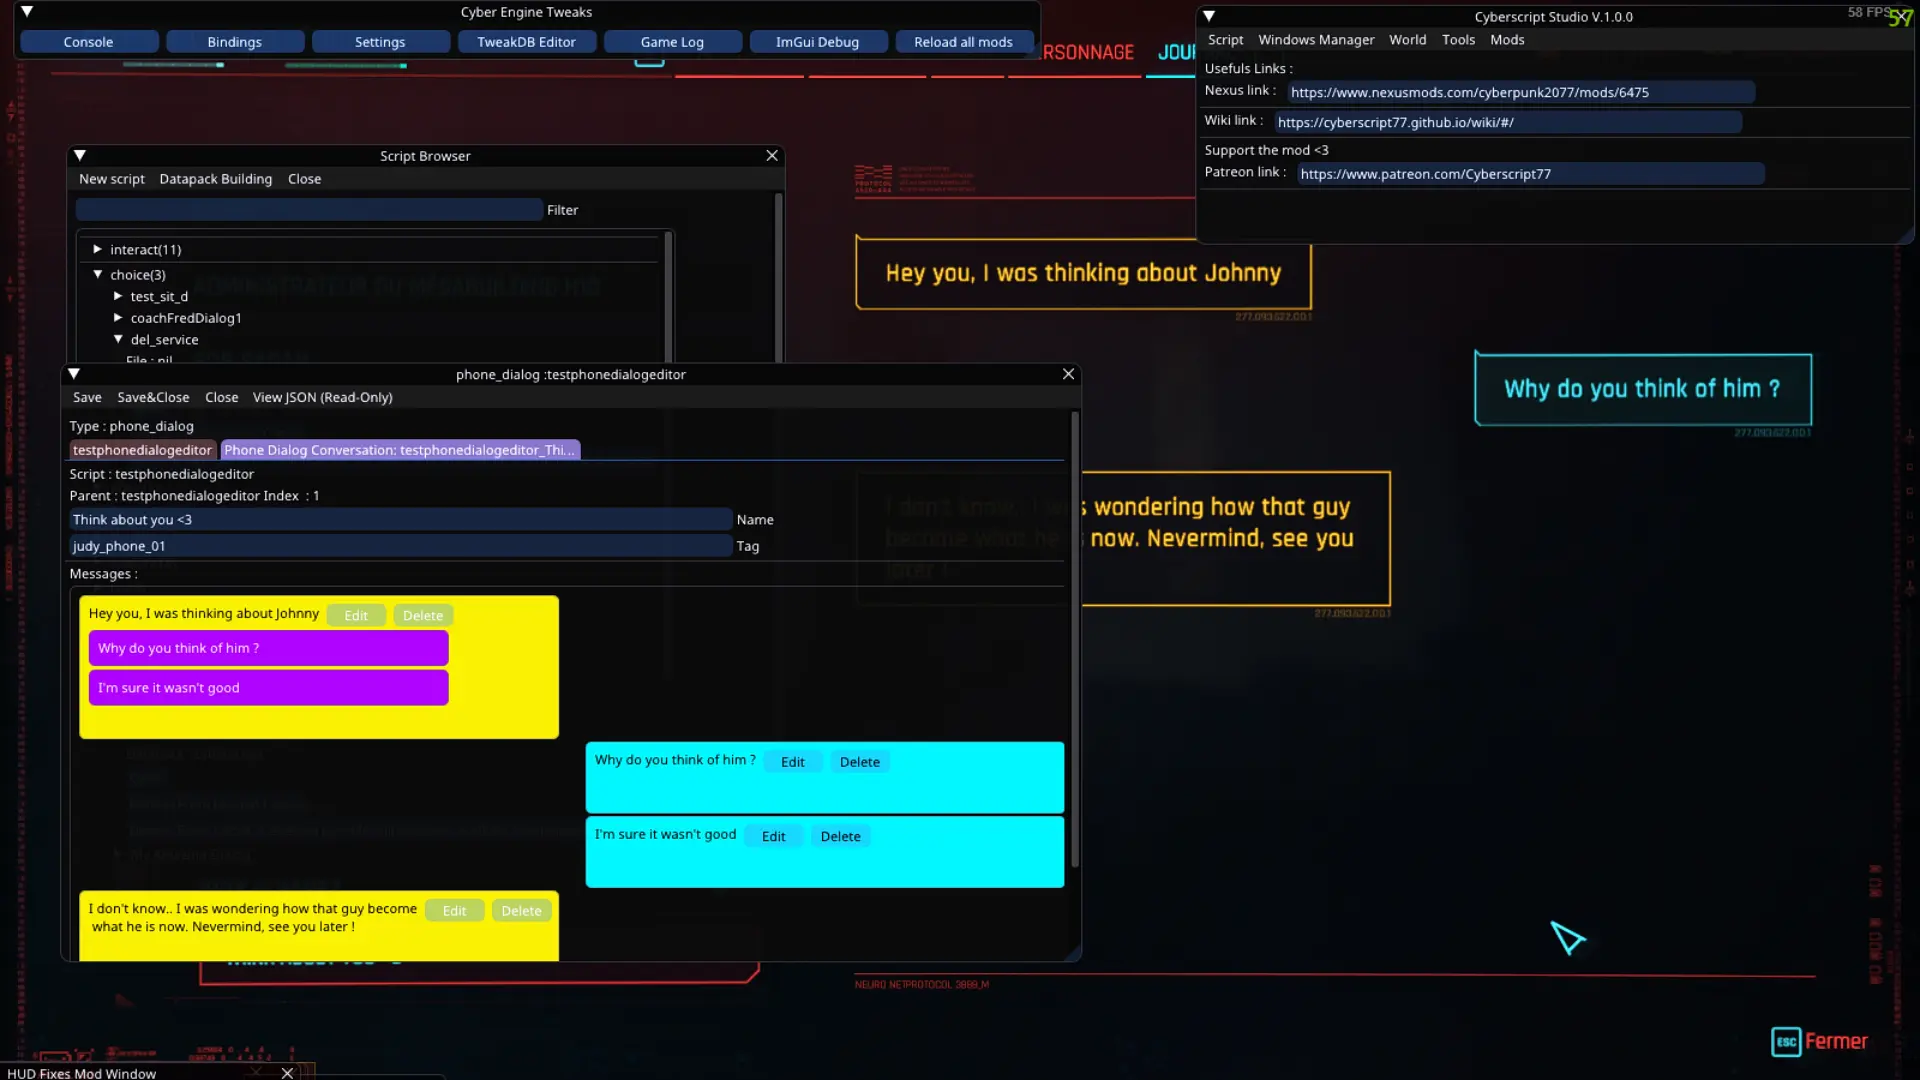The width and height of the screenshot is (1920, 1080).
Task: Edit the 'Why do you think of him' choice
Action: point(792,762)
